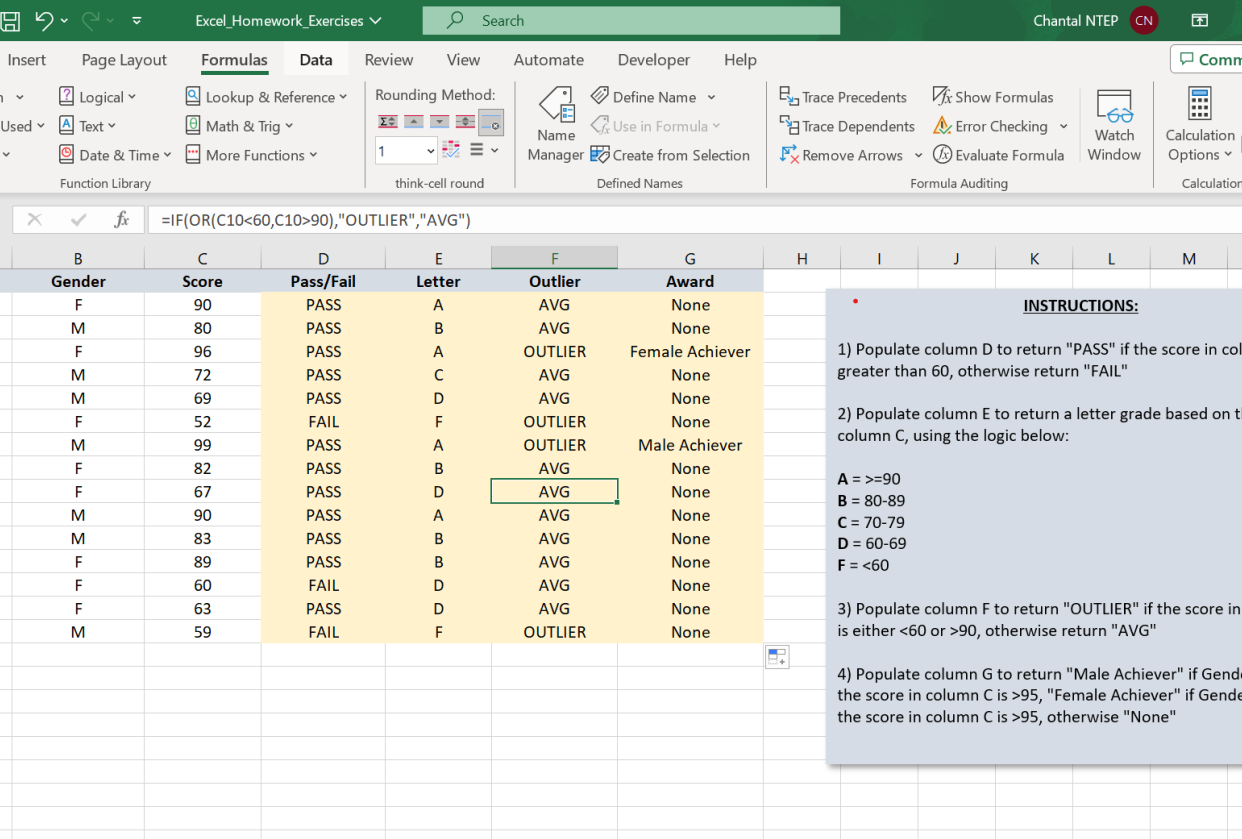
Task: Switch to the Page Layout tab
Action: [124, 60]
